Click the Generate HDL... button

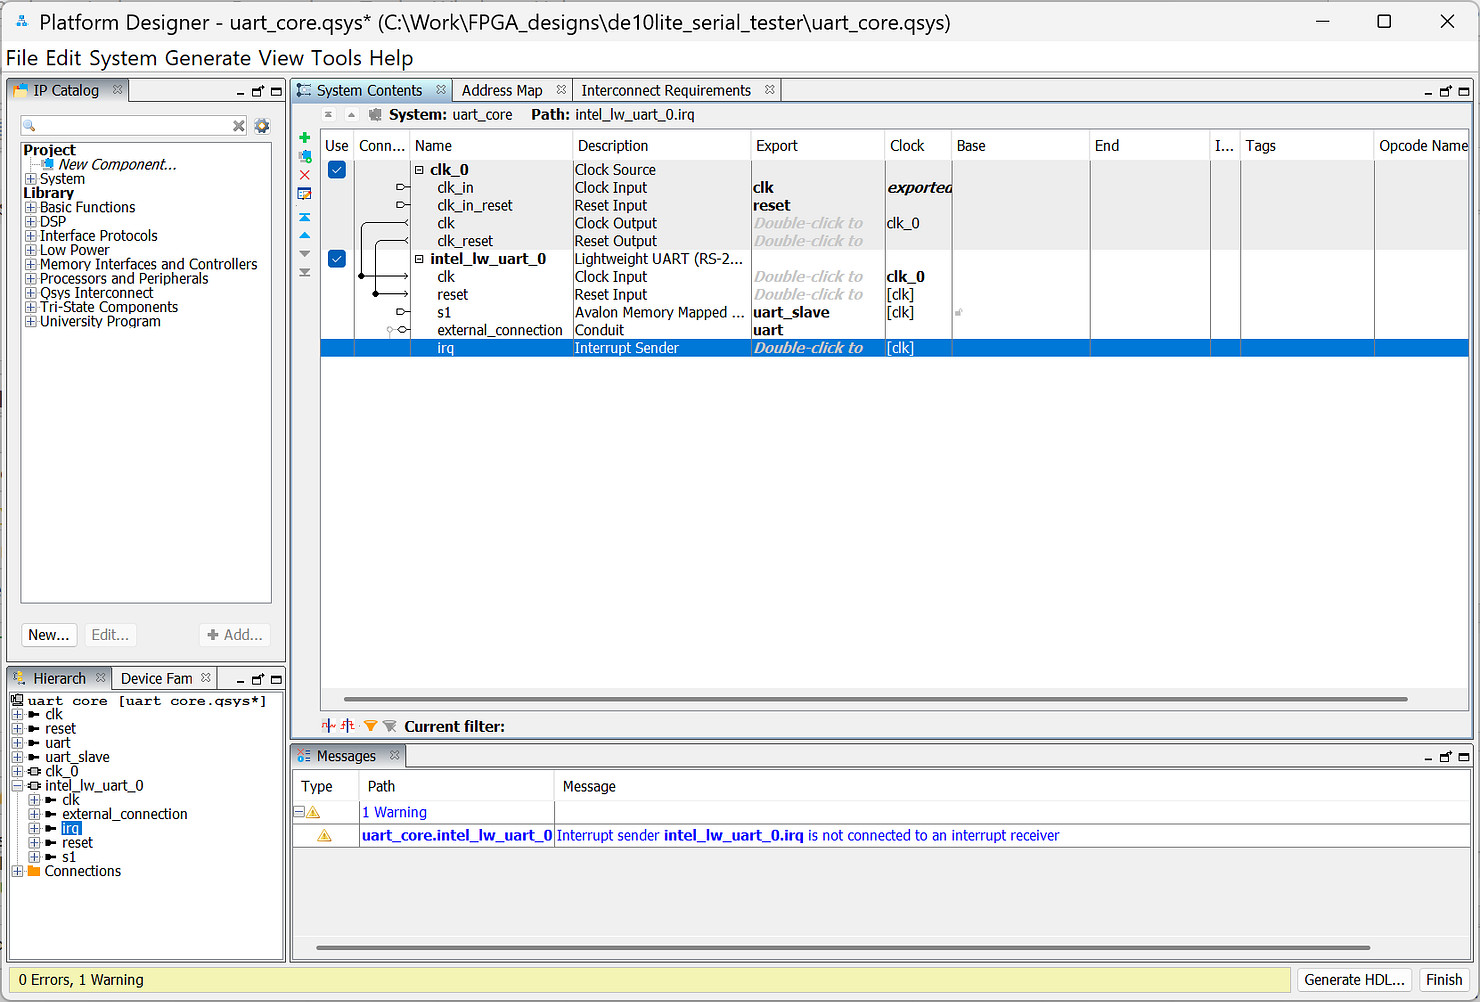click(x=1354, y=980)
